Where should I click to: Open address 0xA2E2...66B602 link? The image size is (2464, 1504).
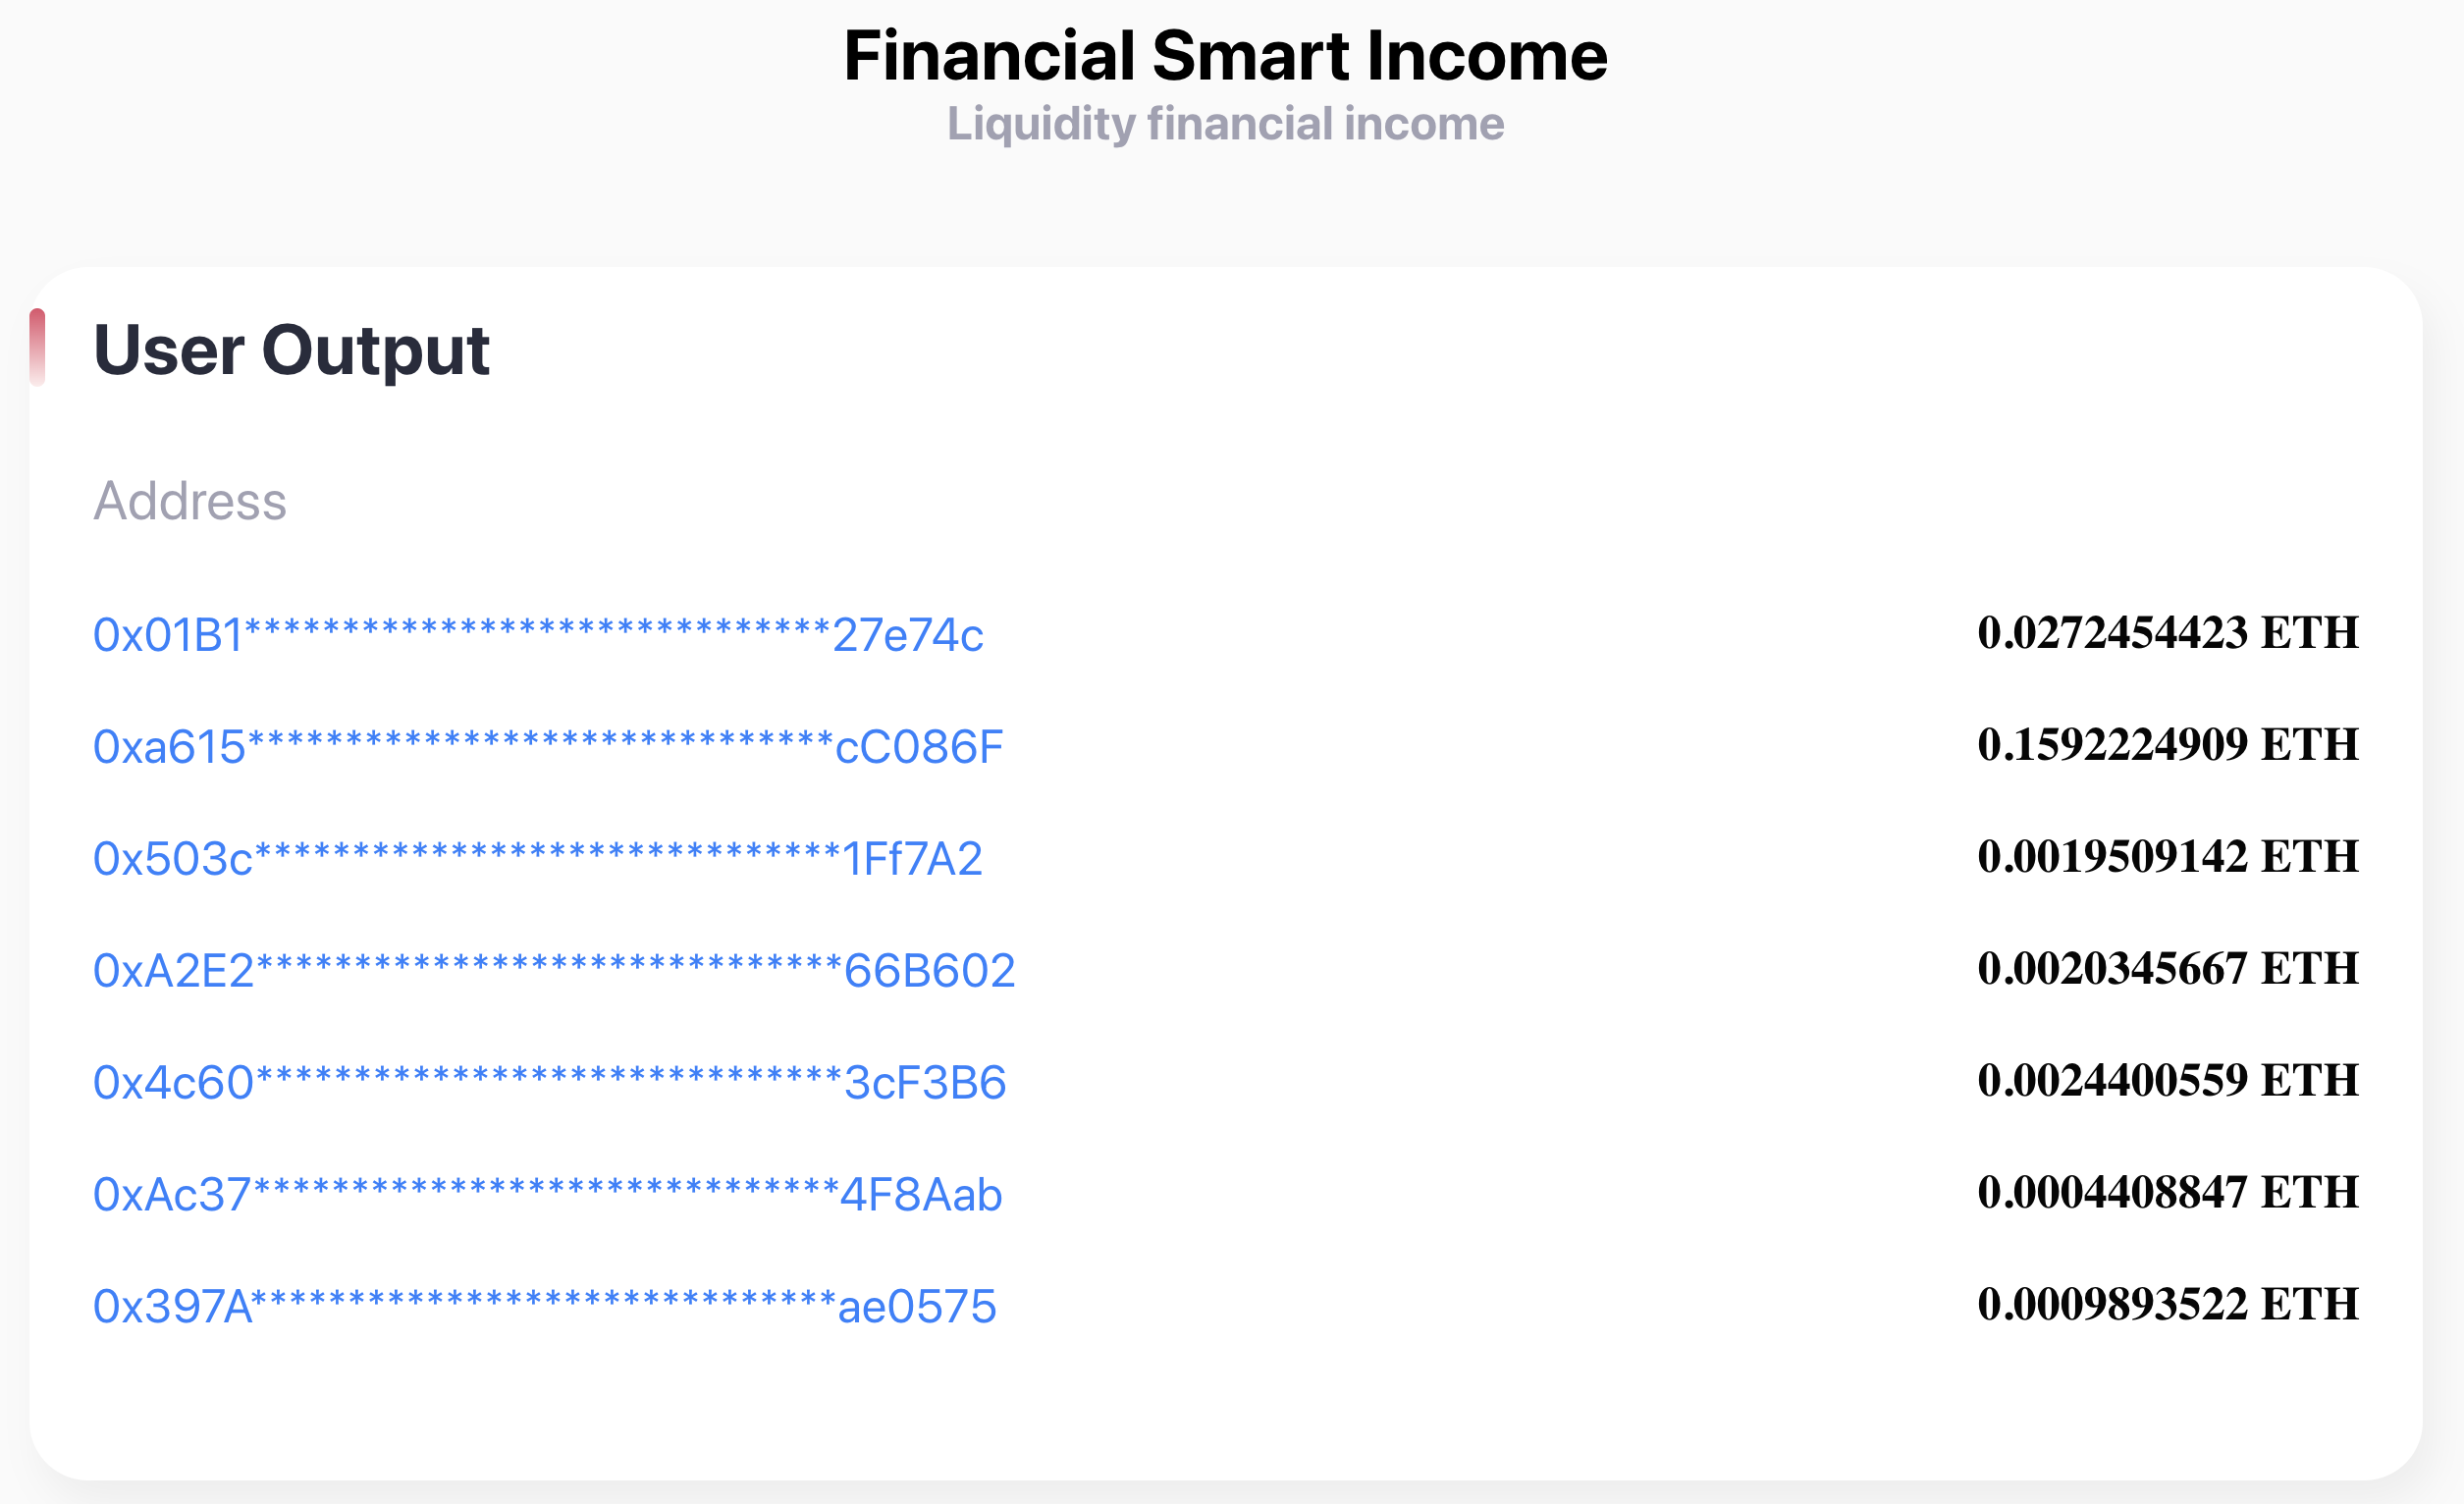(554, 971)
